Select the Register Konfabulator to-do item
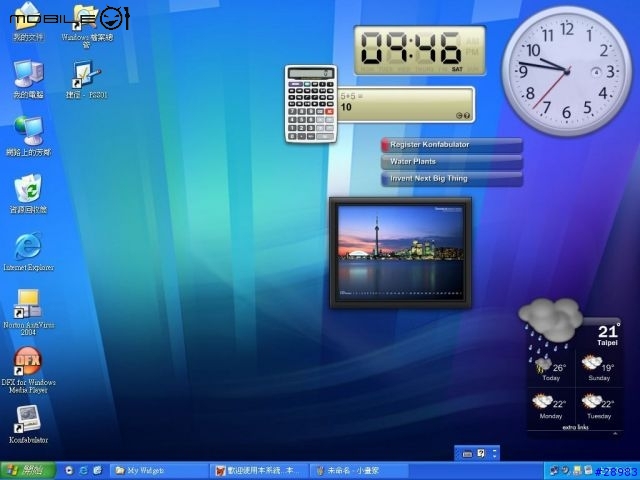Image resolution: width=640 pixels, height=480 pixels. [x=452, y=144]
